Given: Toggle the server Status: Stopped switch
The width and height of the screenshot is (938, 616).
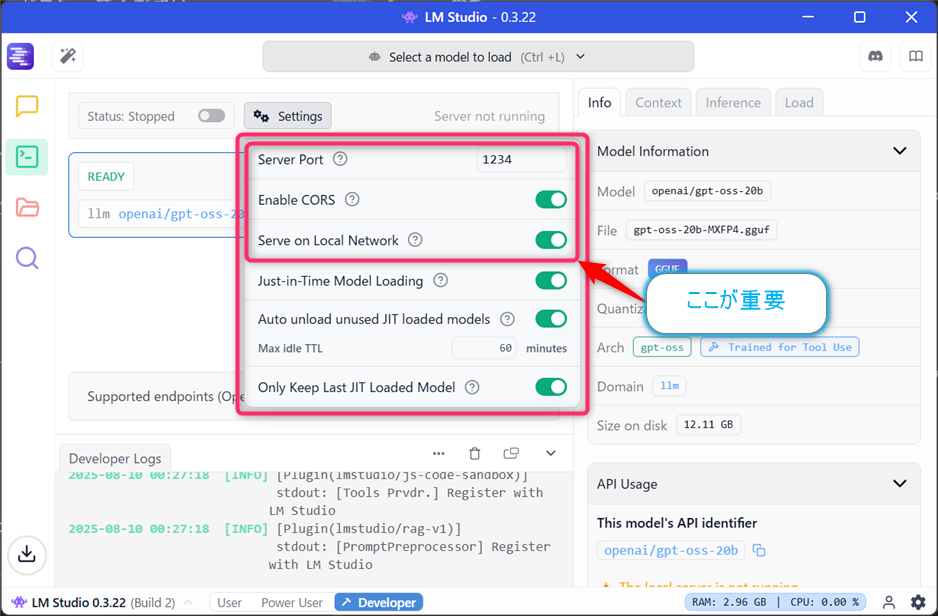Looking at the screenshot, I should 212,115.
